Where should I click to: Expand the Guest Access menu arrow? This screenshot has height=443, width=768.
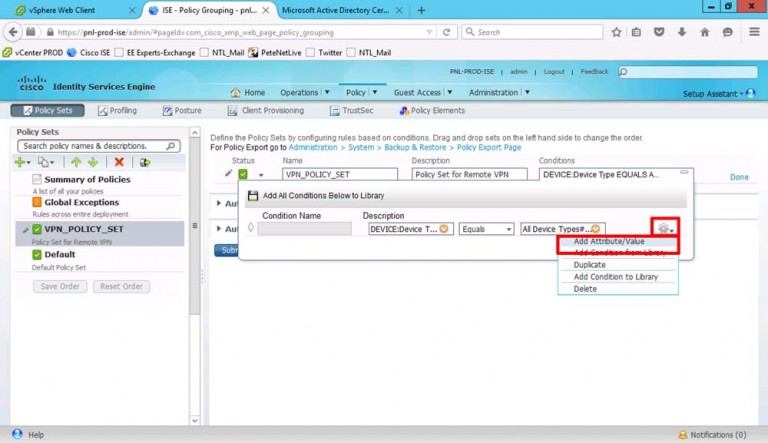click(x=450, y=92)
